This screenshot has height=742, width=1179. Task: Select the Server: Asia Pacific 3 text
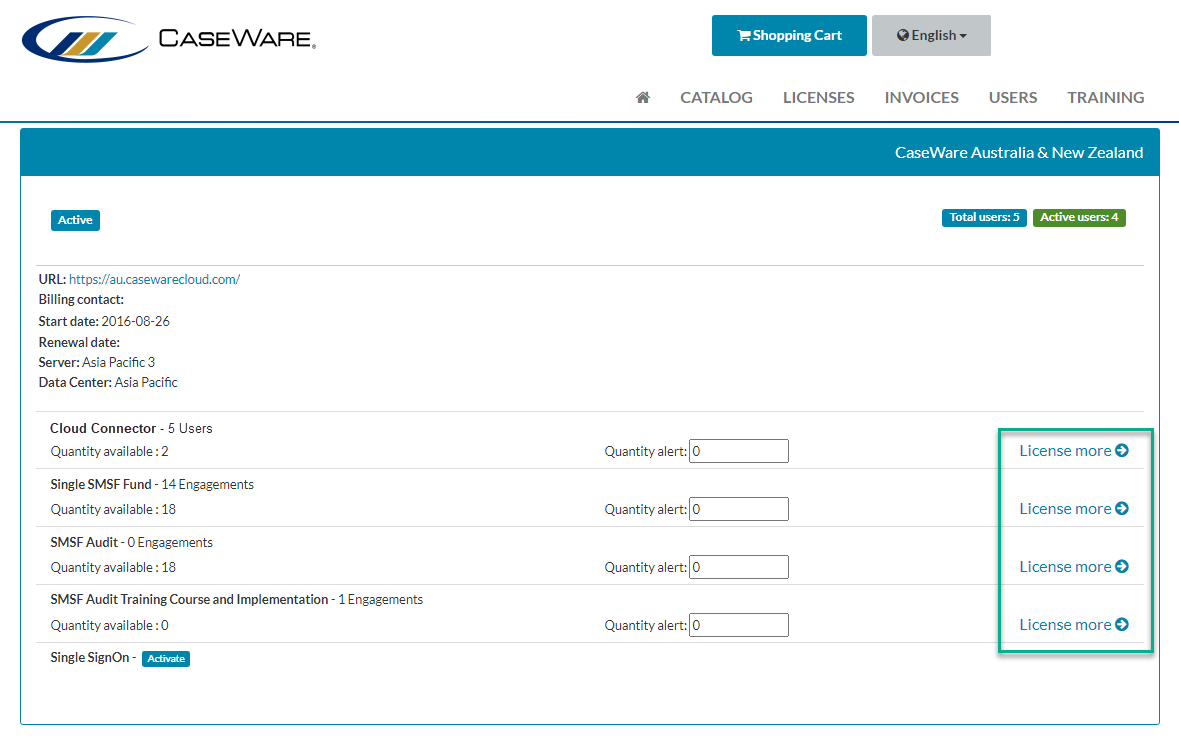click(x=96, y=362)
